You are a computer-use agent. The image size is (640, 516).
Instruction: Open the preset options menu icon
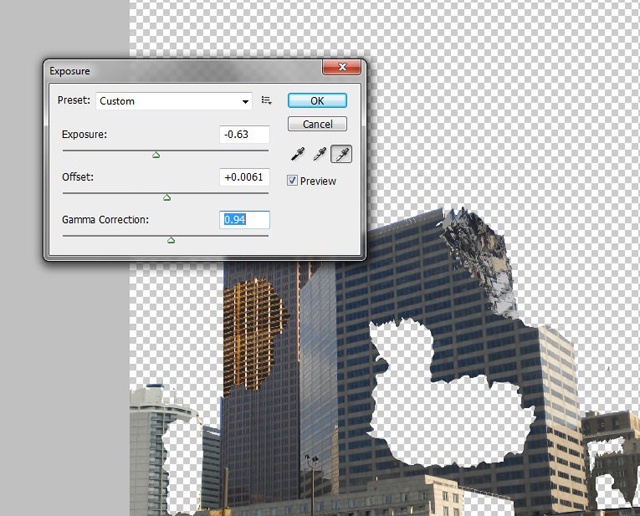pyautogui.click(x=267, y=100)
